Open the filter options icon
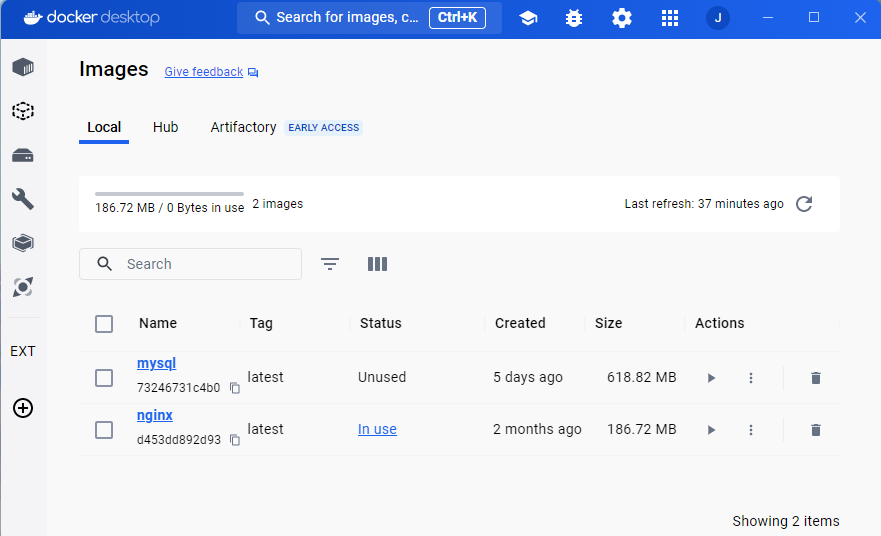Image resolution: width=881 pixels, height=536 pixels. click(330, 264)
